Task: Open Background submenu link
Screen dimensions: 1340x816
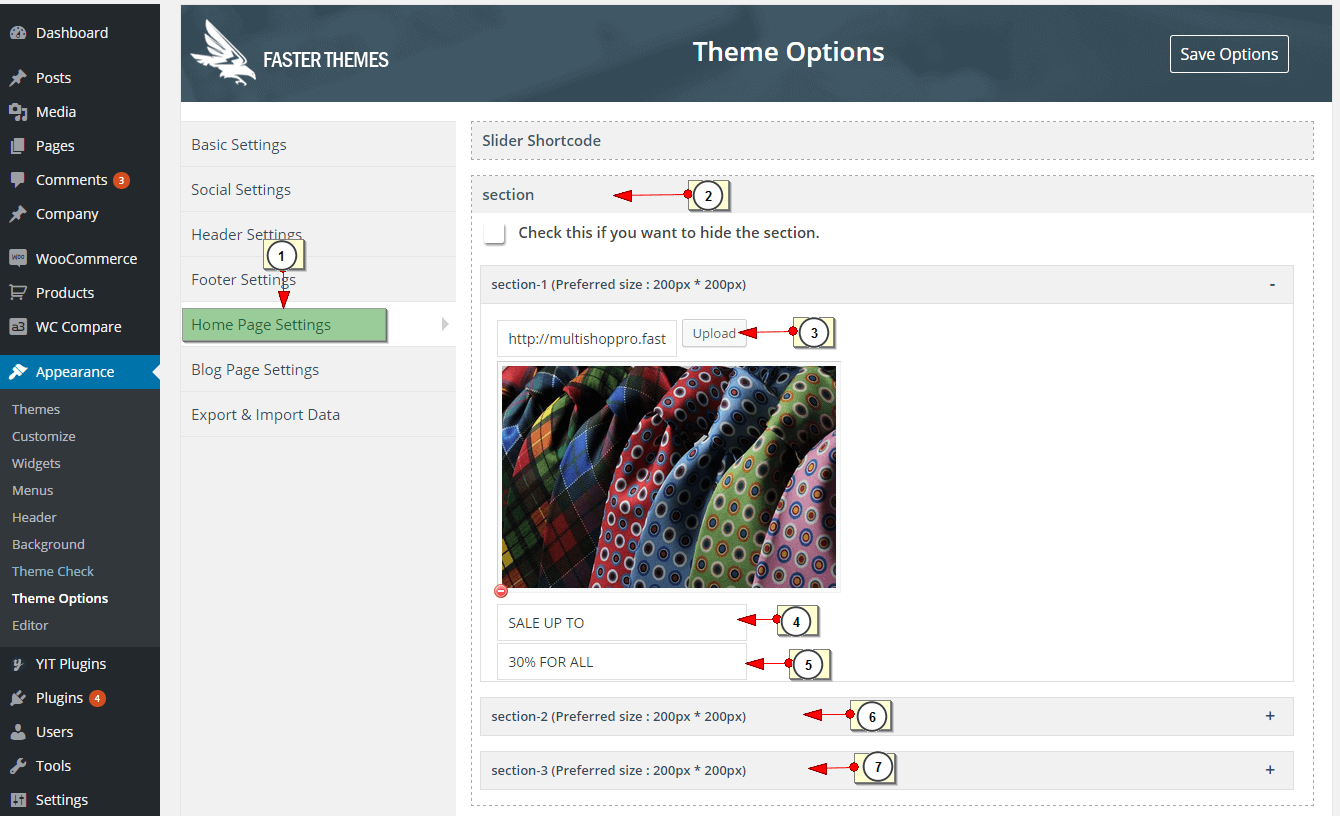Action: [x=48, y=544]
